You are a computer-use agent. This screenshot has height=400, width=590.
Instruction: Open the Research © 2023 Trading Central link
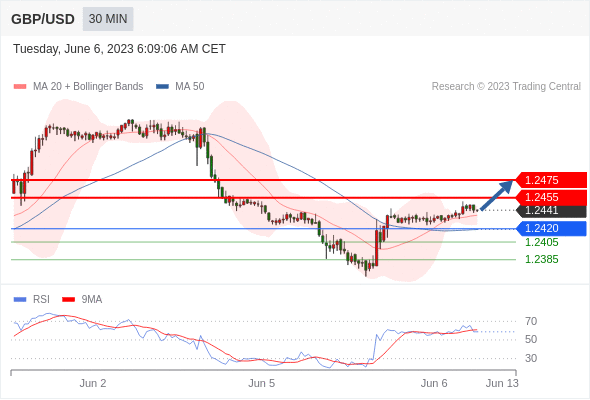[506, 87]
